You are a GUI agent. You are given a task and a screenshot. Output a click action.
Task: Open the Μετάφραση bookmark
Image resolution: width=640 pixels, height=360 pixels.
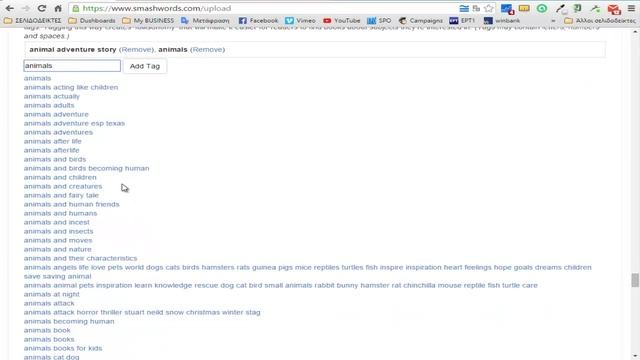tap(205, 20)
